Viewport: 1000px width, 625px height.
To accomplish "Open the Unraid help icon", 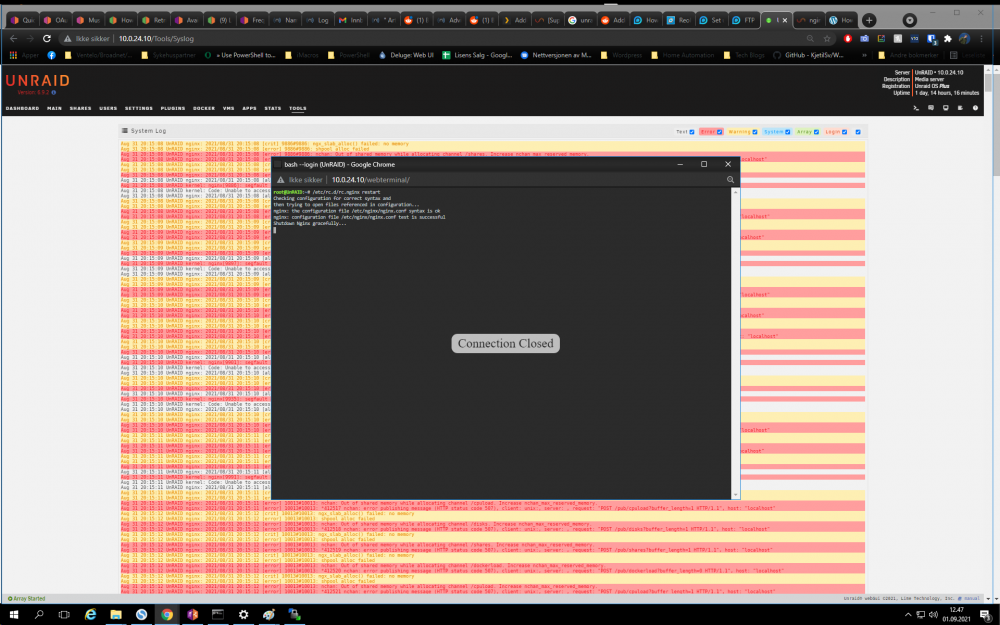I will pos(975,108).
